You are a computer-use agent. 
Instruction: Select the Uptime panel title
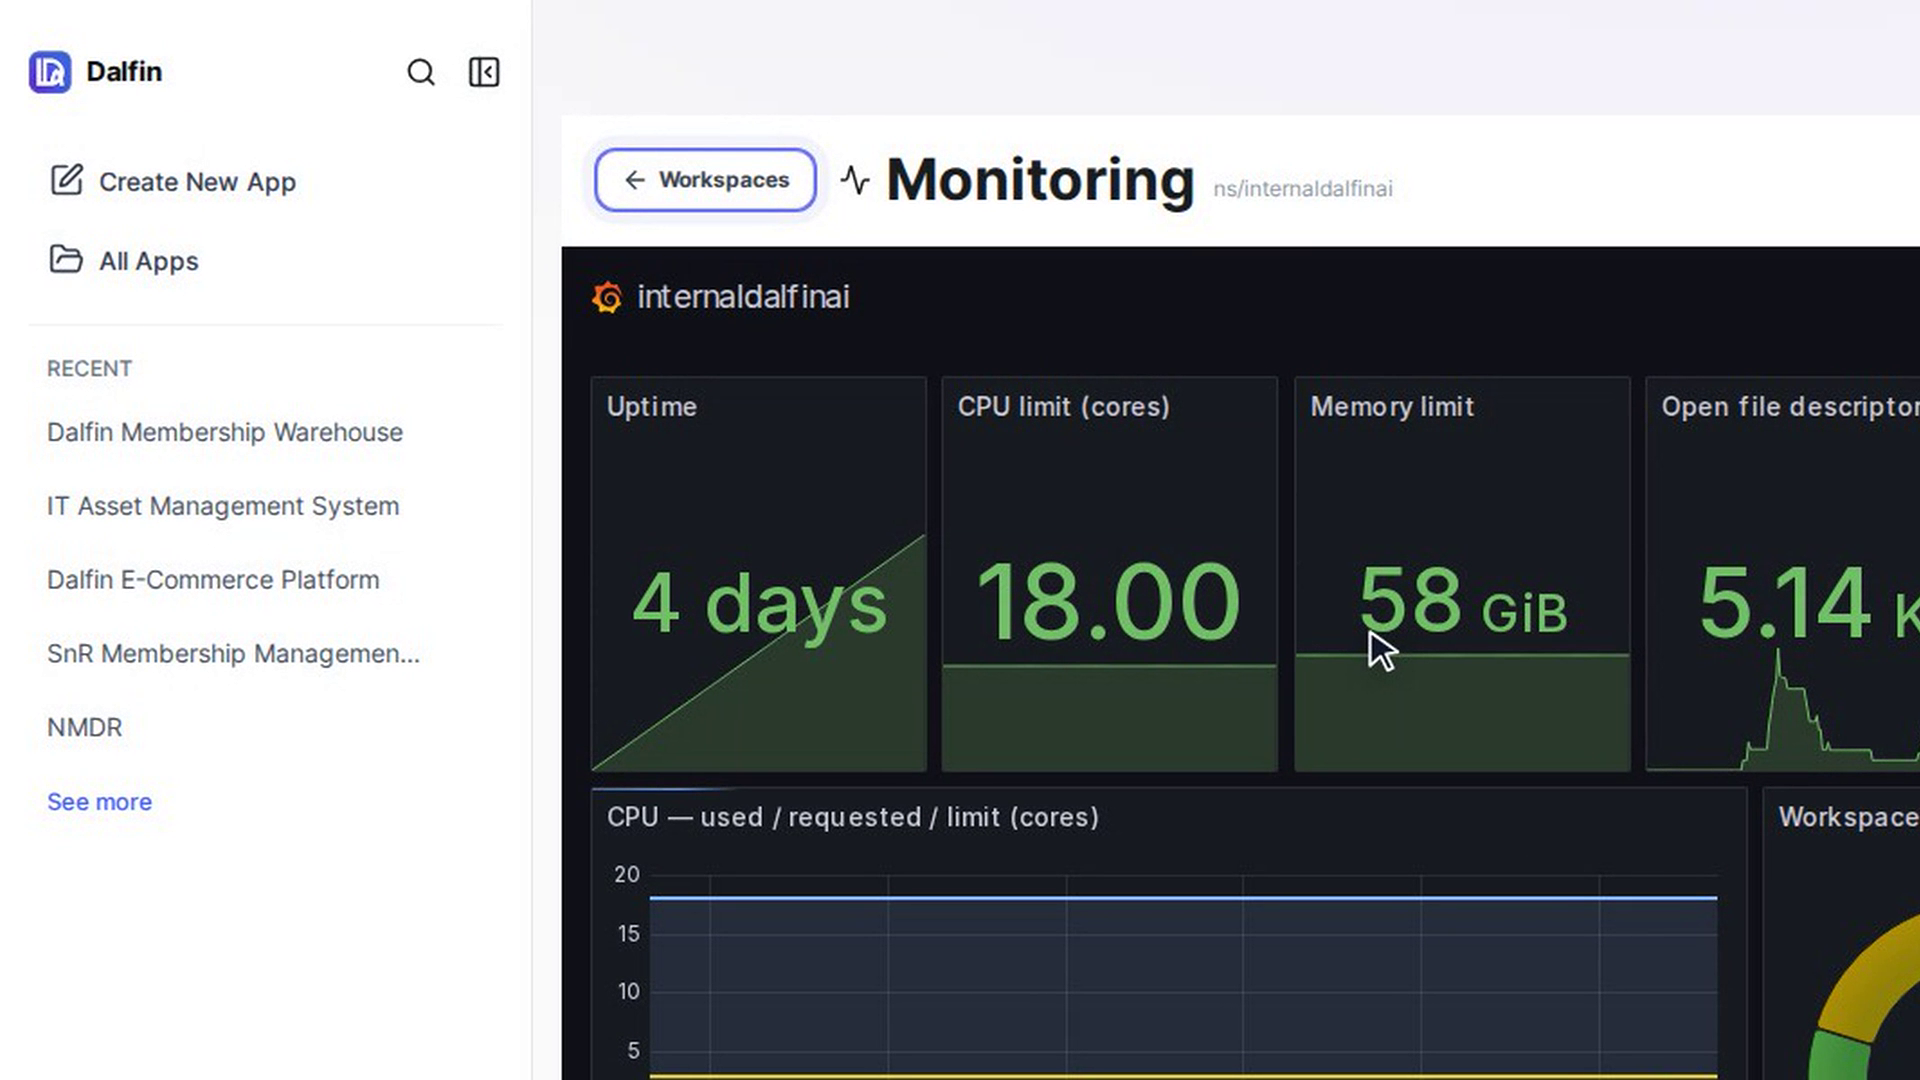[652, 407]
